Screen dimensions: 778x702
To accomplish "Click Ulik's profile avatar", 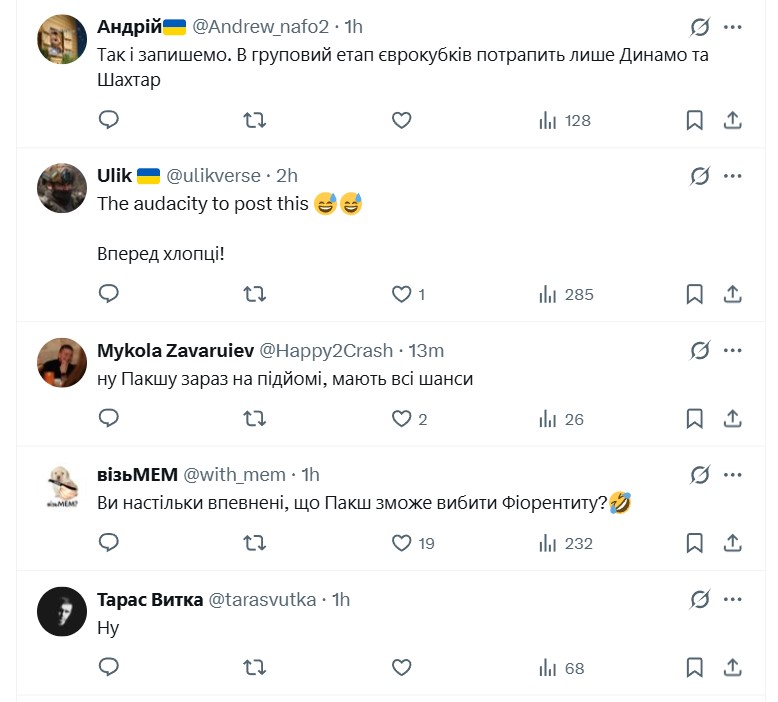I will pos(62,189).
